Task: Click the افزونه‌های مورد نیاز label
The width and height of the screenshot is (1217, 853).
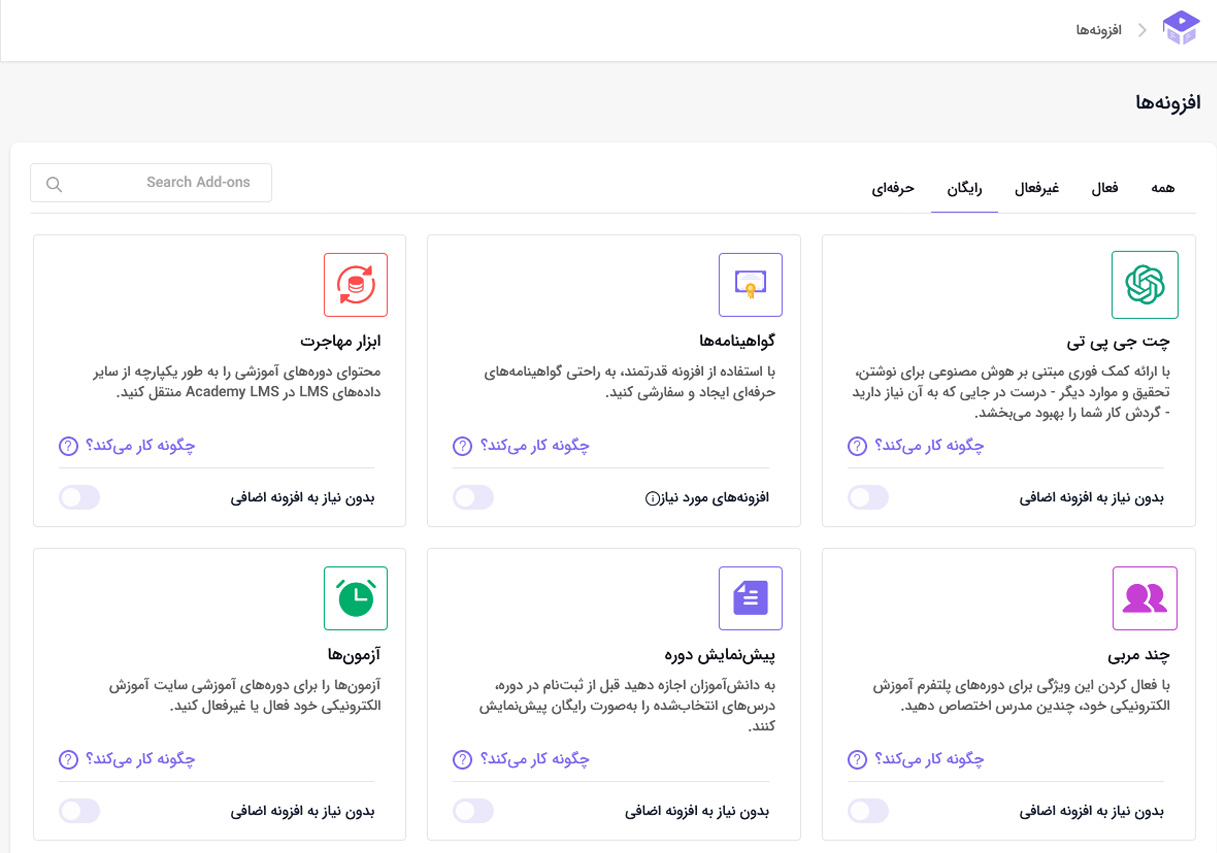Action: coord(715,498)
